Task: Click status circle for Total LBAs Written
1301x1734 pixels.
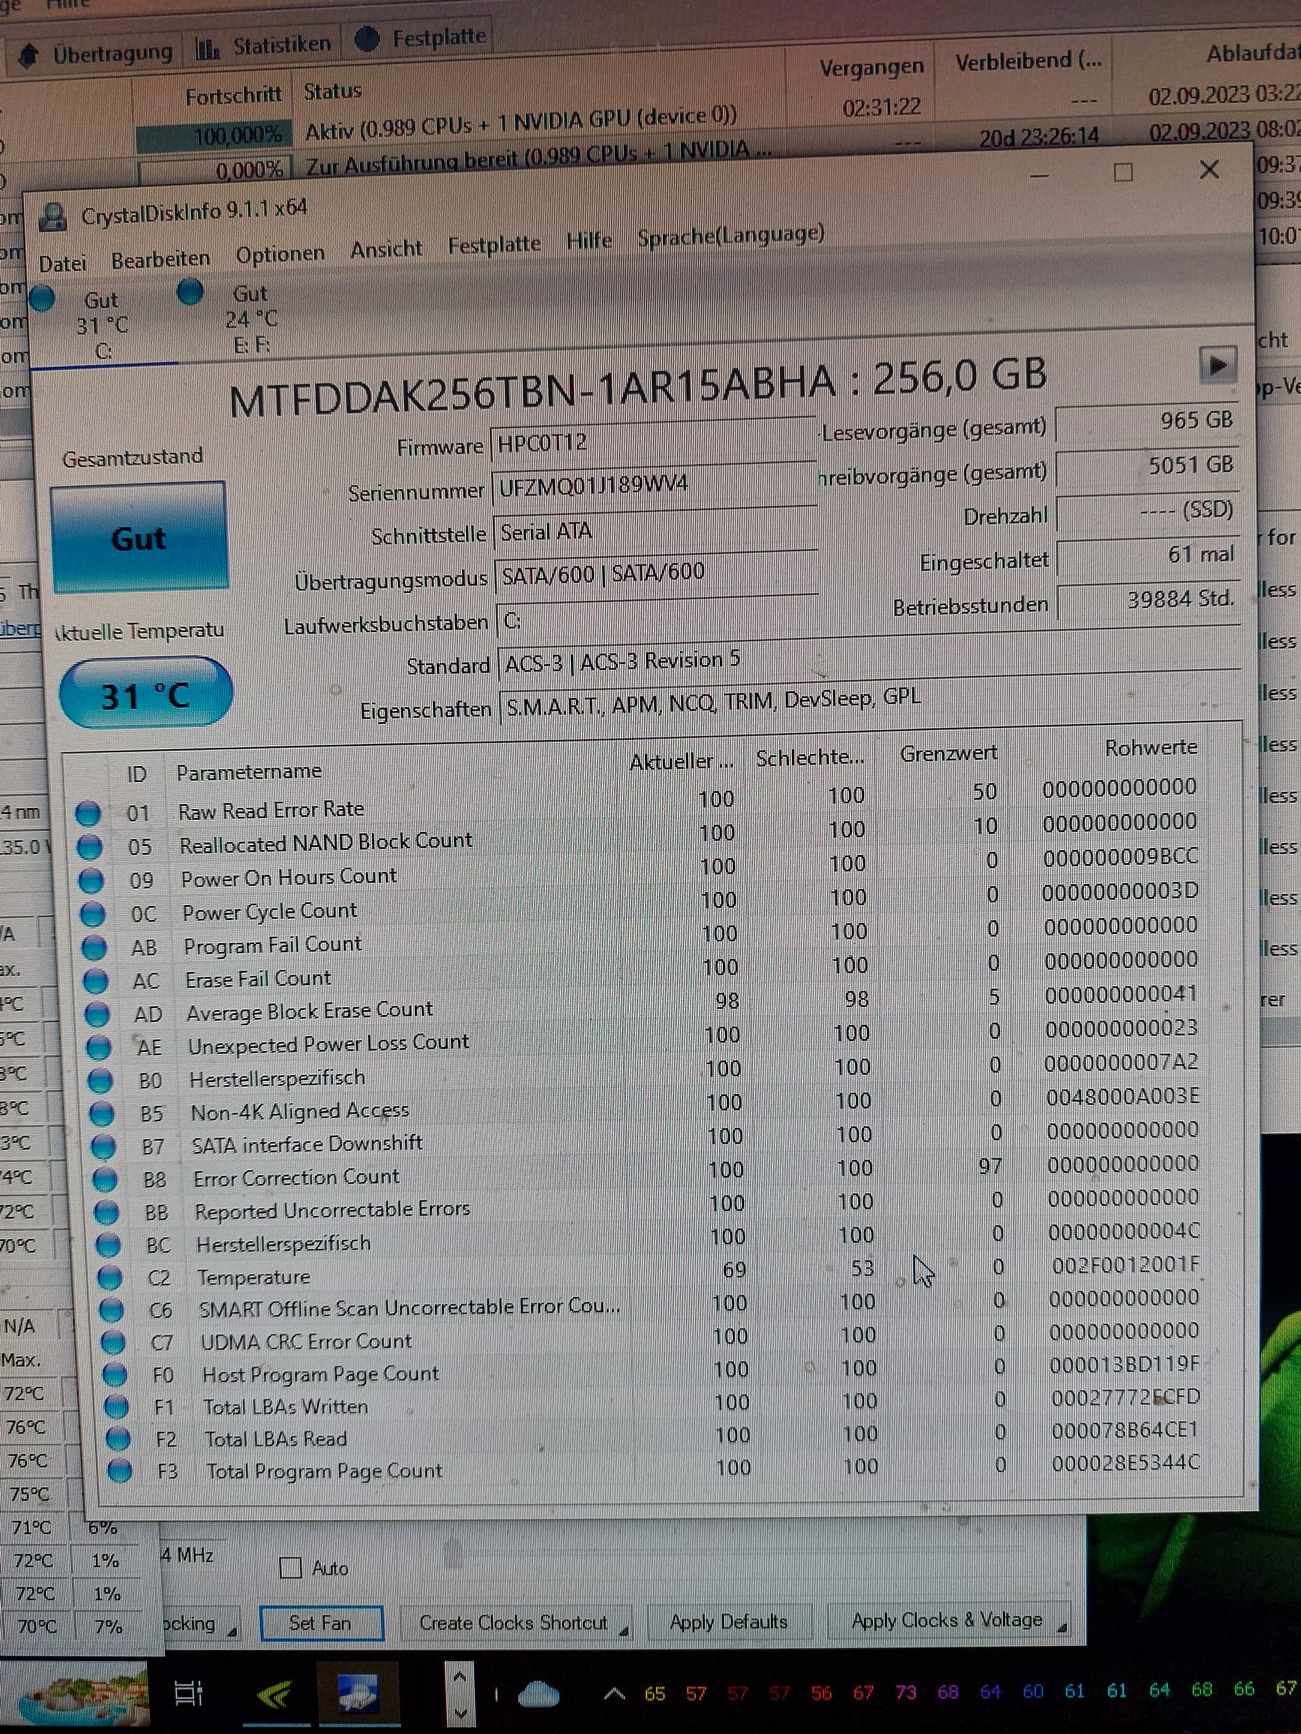Action: tap(117, 1407)
